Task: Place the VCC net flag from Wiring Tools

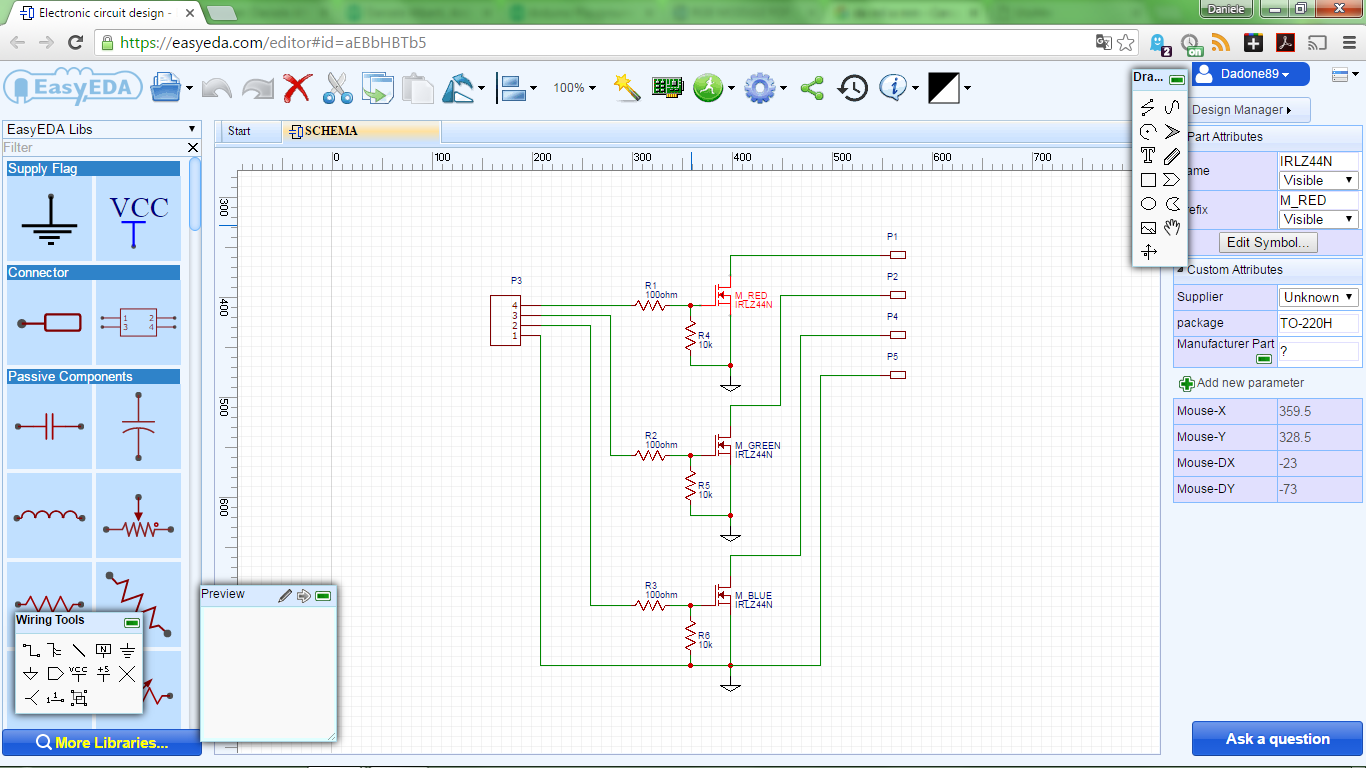Action: pos(79,674)
